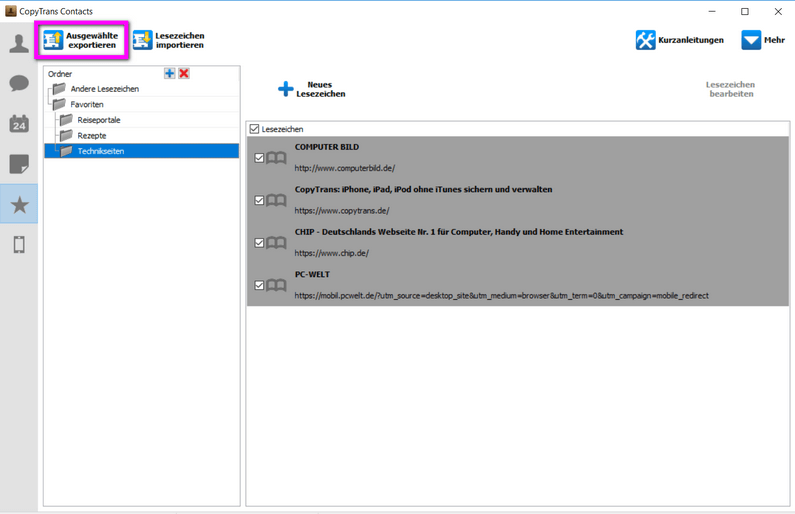Screen dimensions: 795x514
Task: Uncheck the CHIP bookmark checkbox
Action: coord(259,243)
